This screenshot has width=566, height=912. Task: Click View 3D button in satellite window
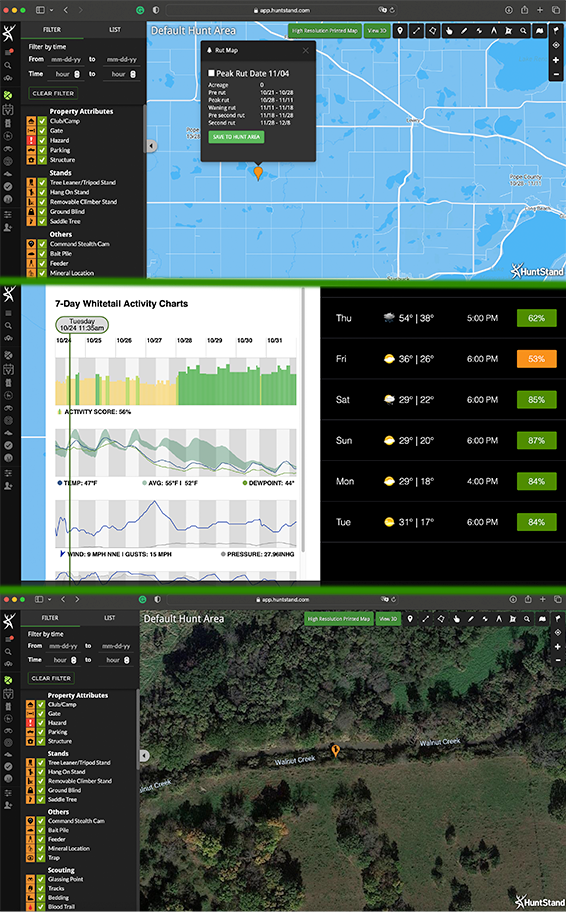pos(389,619)
